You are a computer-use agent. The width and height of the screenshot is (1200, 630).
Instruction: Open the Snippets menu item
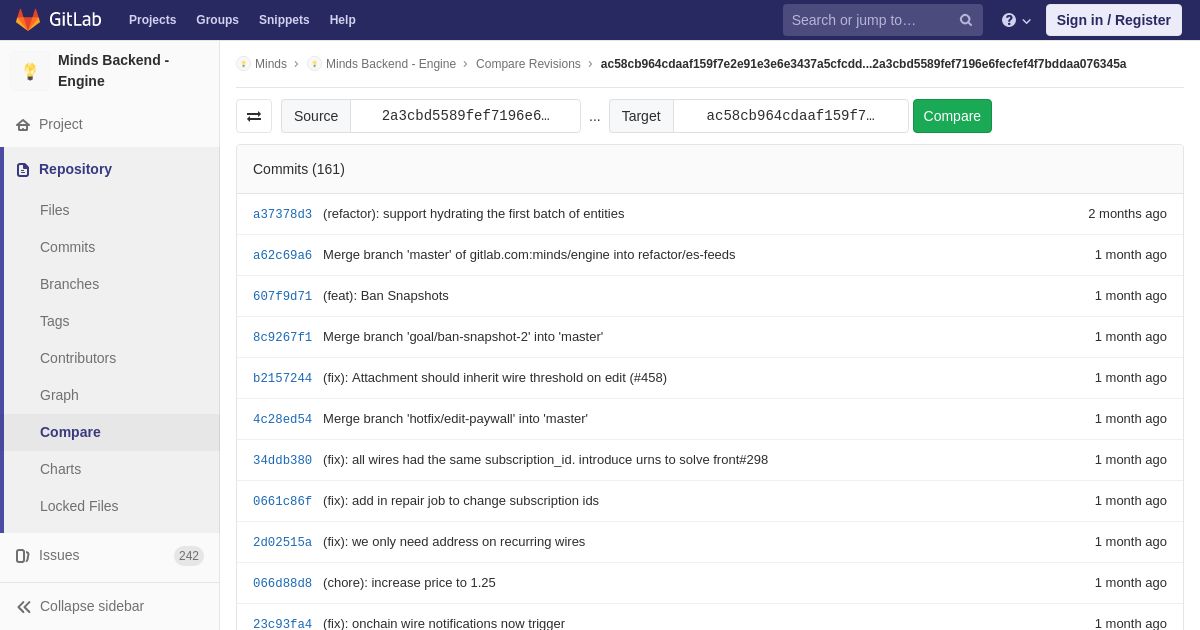(x=284, y=20)
